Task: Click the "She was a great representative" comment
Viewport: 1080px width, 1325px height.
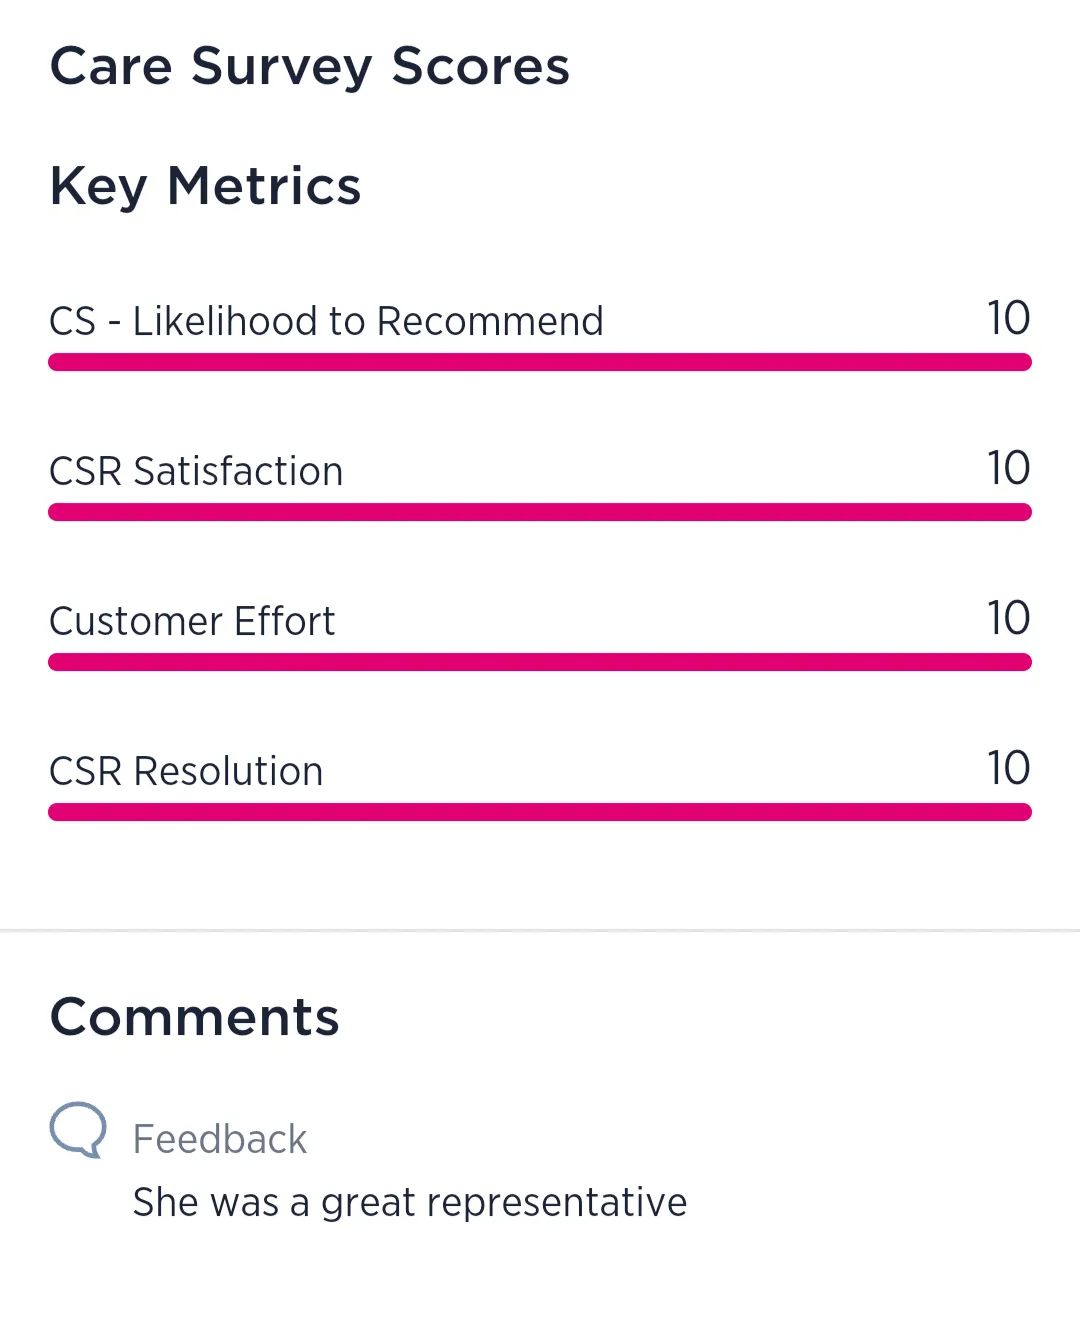Action: (410, 1202)
